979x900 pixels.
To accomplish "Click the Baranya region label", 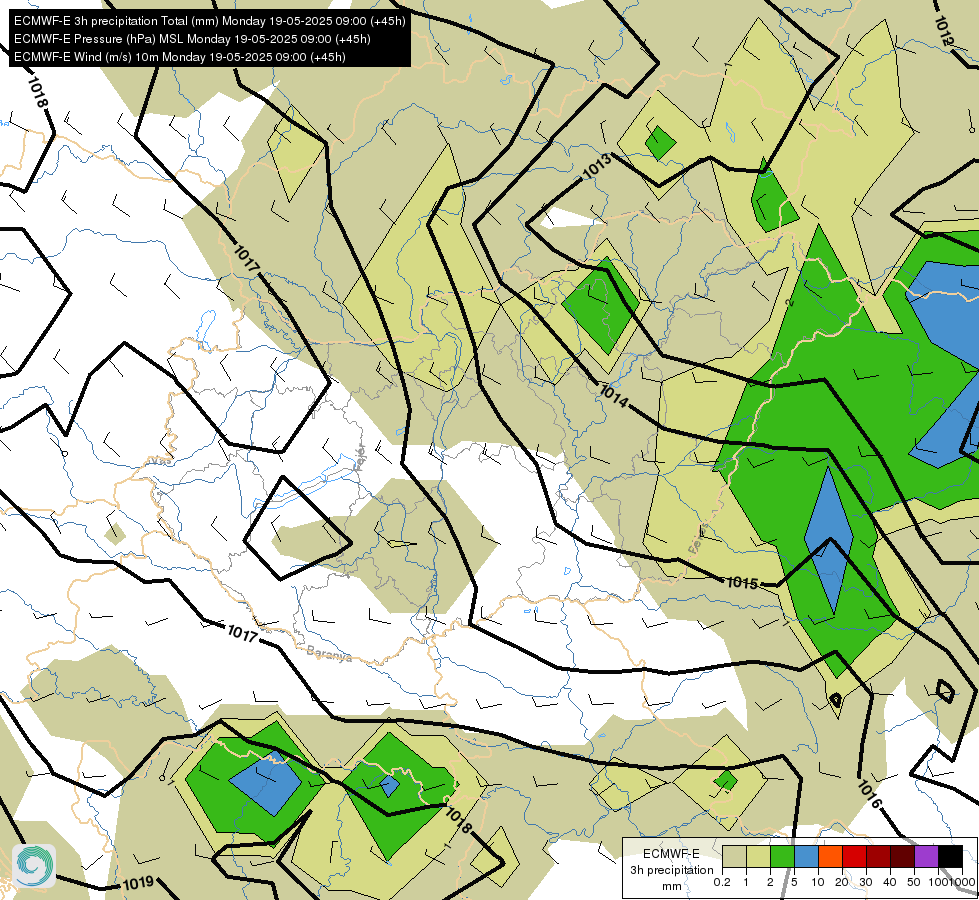I will coord(329,653).
